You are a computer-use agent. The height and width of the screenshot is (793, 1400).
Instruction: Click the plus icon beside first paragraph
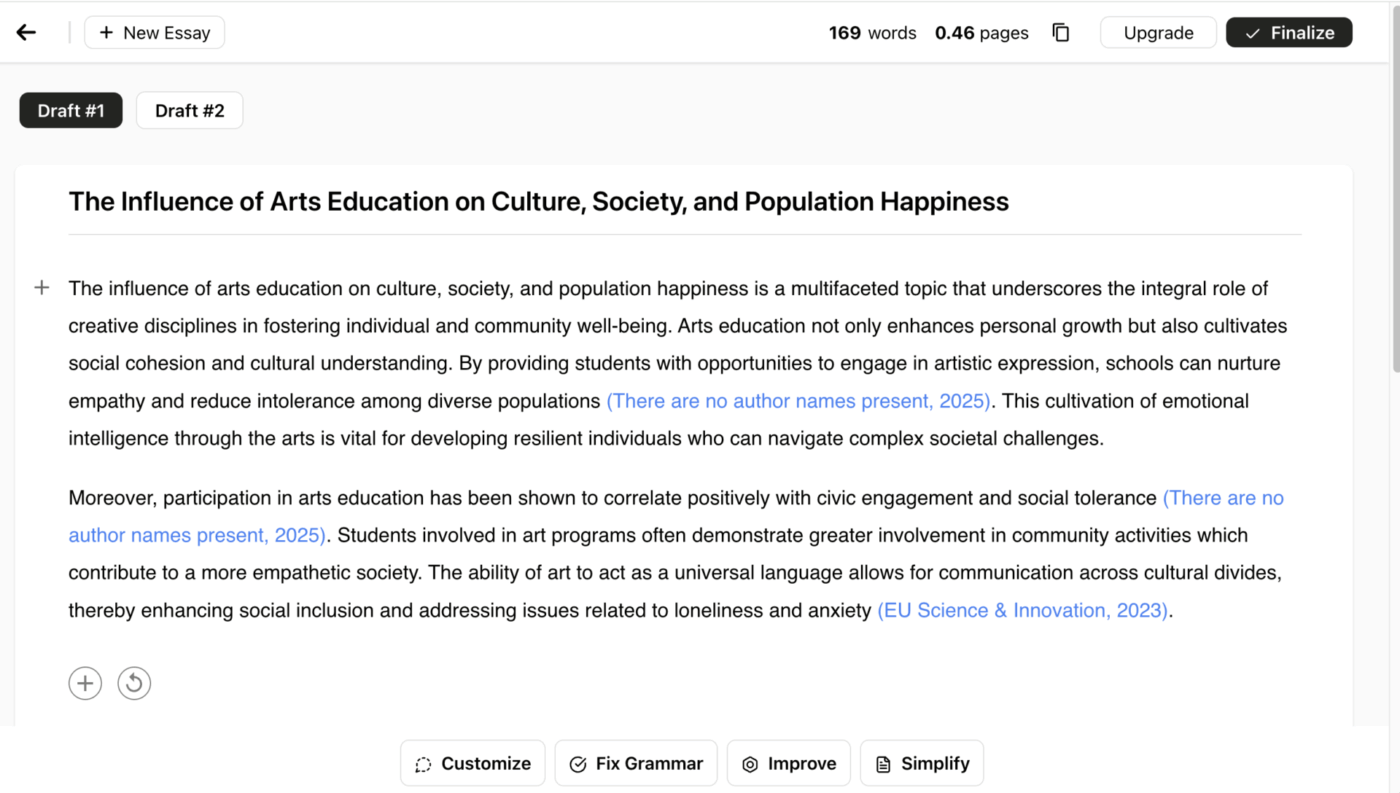pyautogui.click(x=42, y=288)
